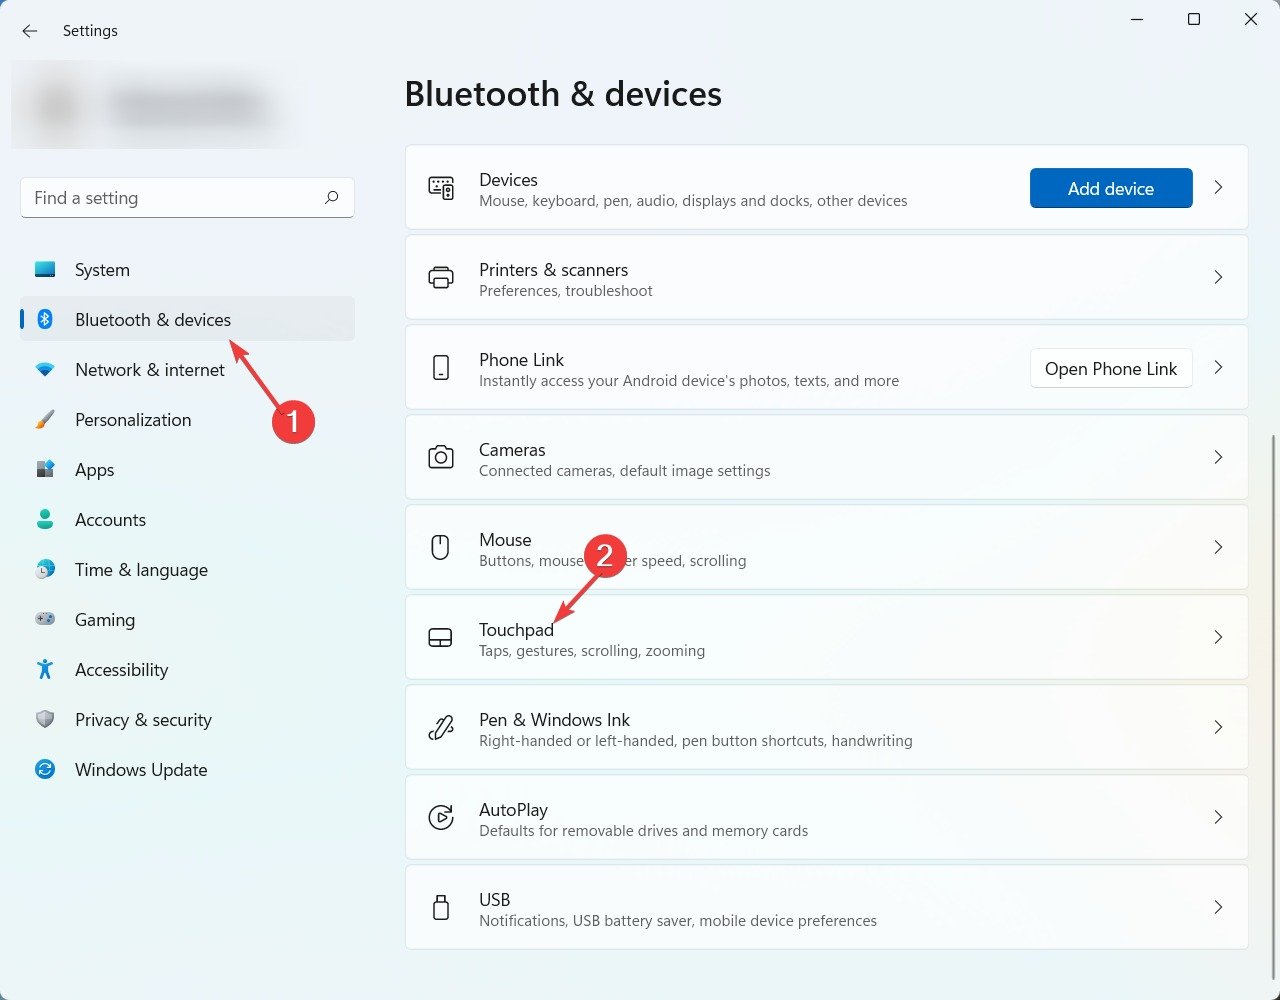This screenshot has height=1000, width=1280.
Task: Click the back arrow in the title bar
Action: [30, 31]
